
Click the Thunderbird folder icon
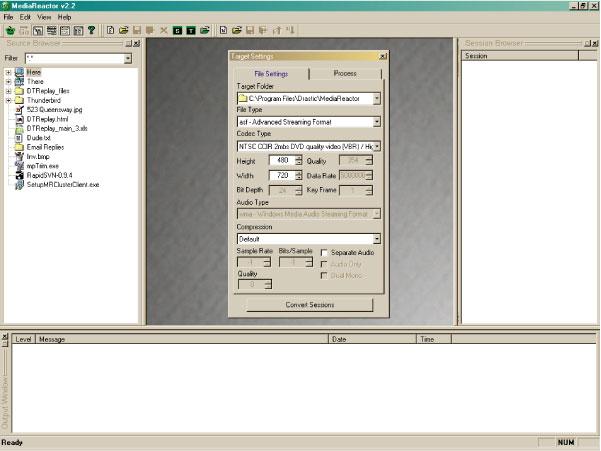tap(19, 100)
